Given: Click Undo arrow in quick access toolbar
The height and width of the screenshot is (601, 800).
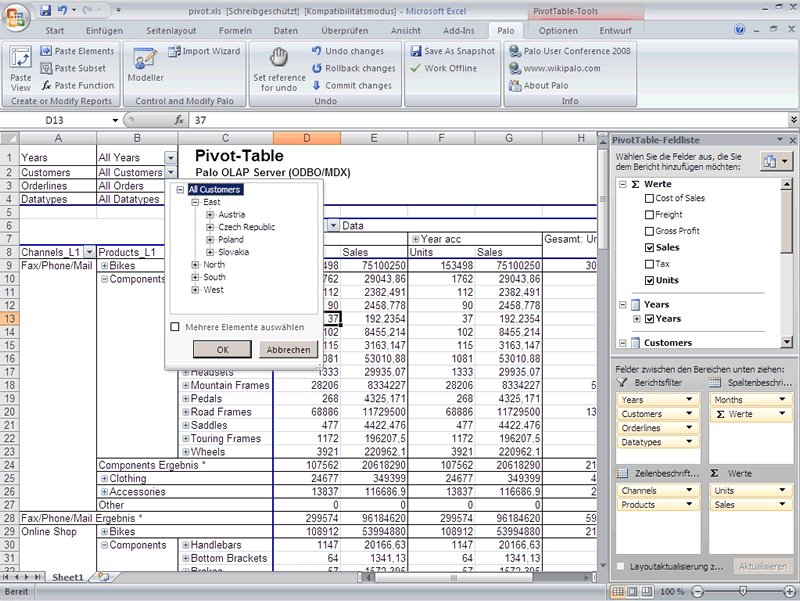Looking at the screenshot, I should pos(62,10).
